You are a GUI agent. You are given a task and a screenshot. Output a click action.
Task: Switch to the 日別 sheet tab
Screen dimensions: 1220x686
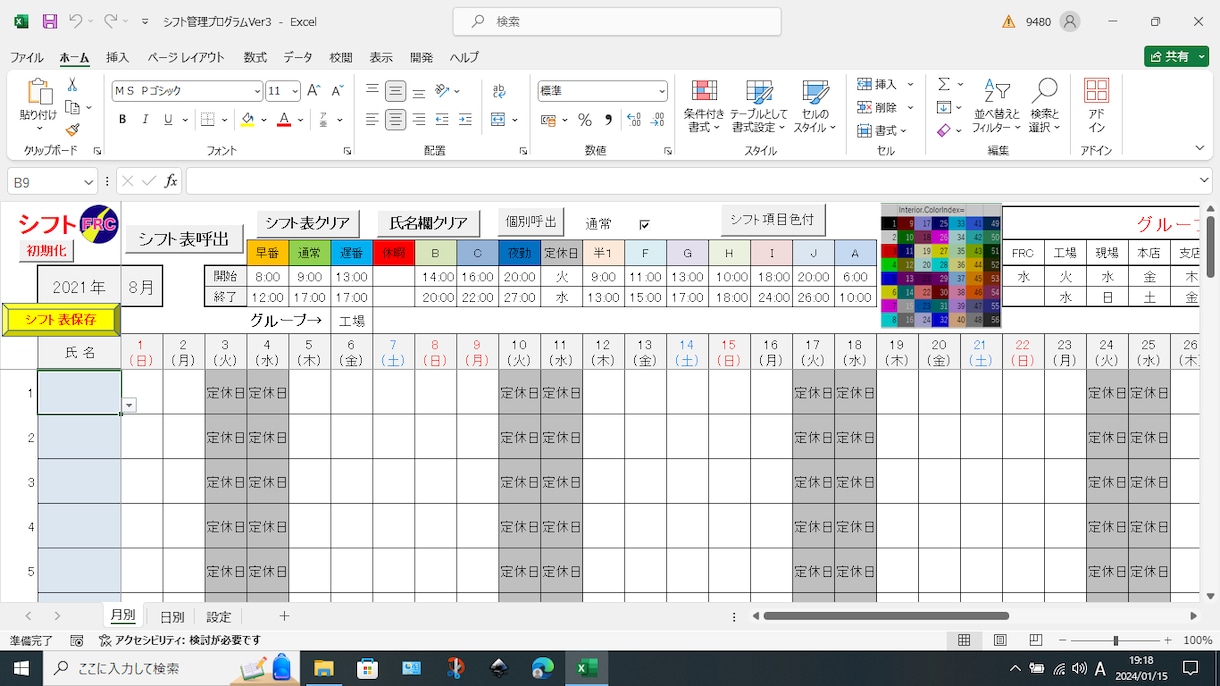pyautogui.click(x=172, y=617)
